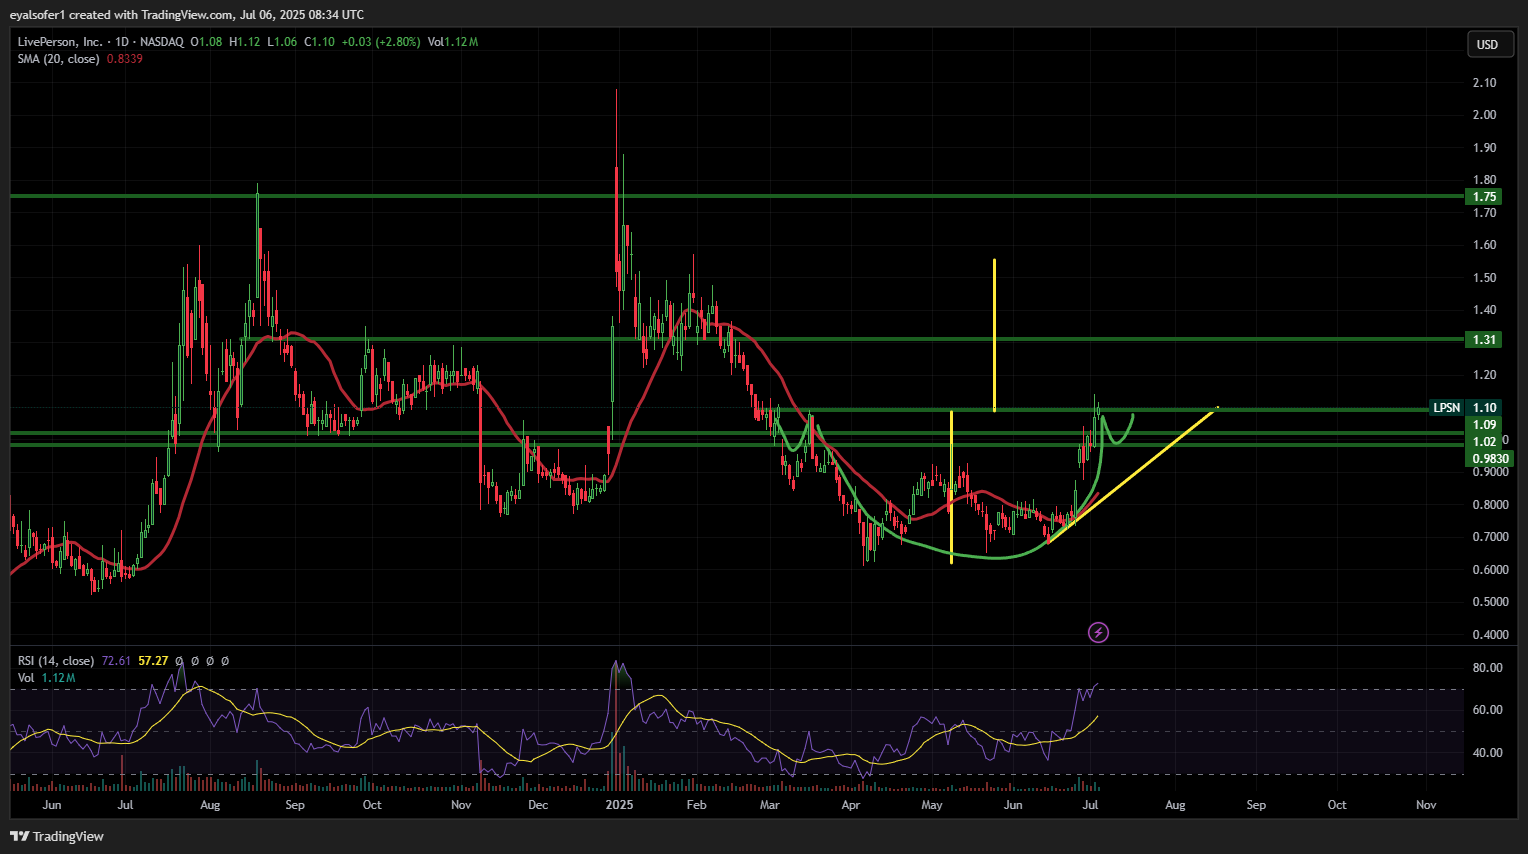This screenshot has height=854, width=1528.
Task: Click the 80.00 level on the RSI scale
Action: (x=1488, y=668)
